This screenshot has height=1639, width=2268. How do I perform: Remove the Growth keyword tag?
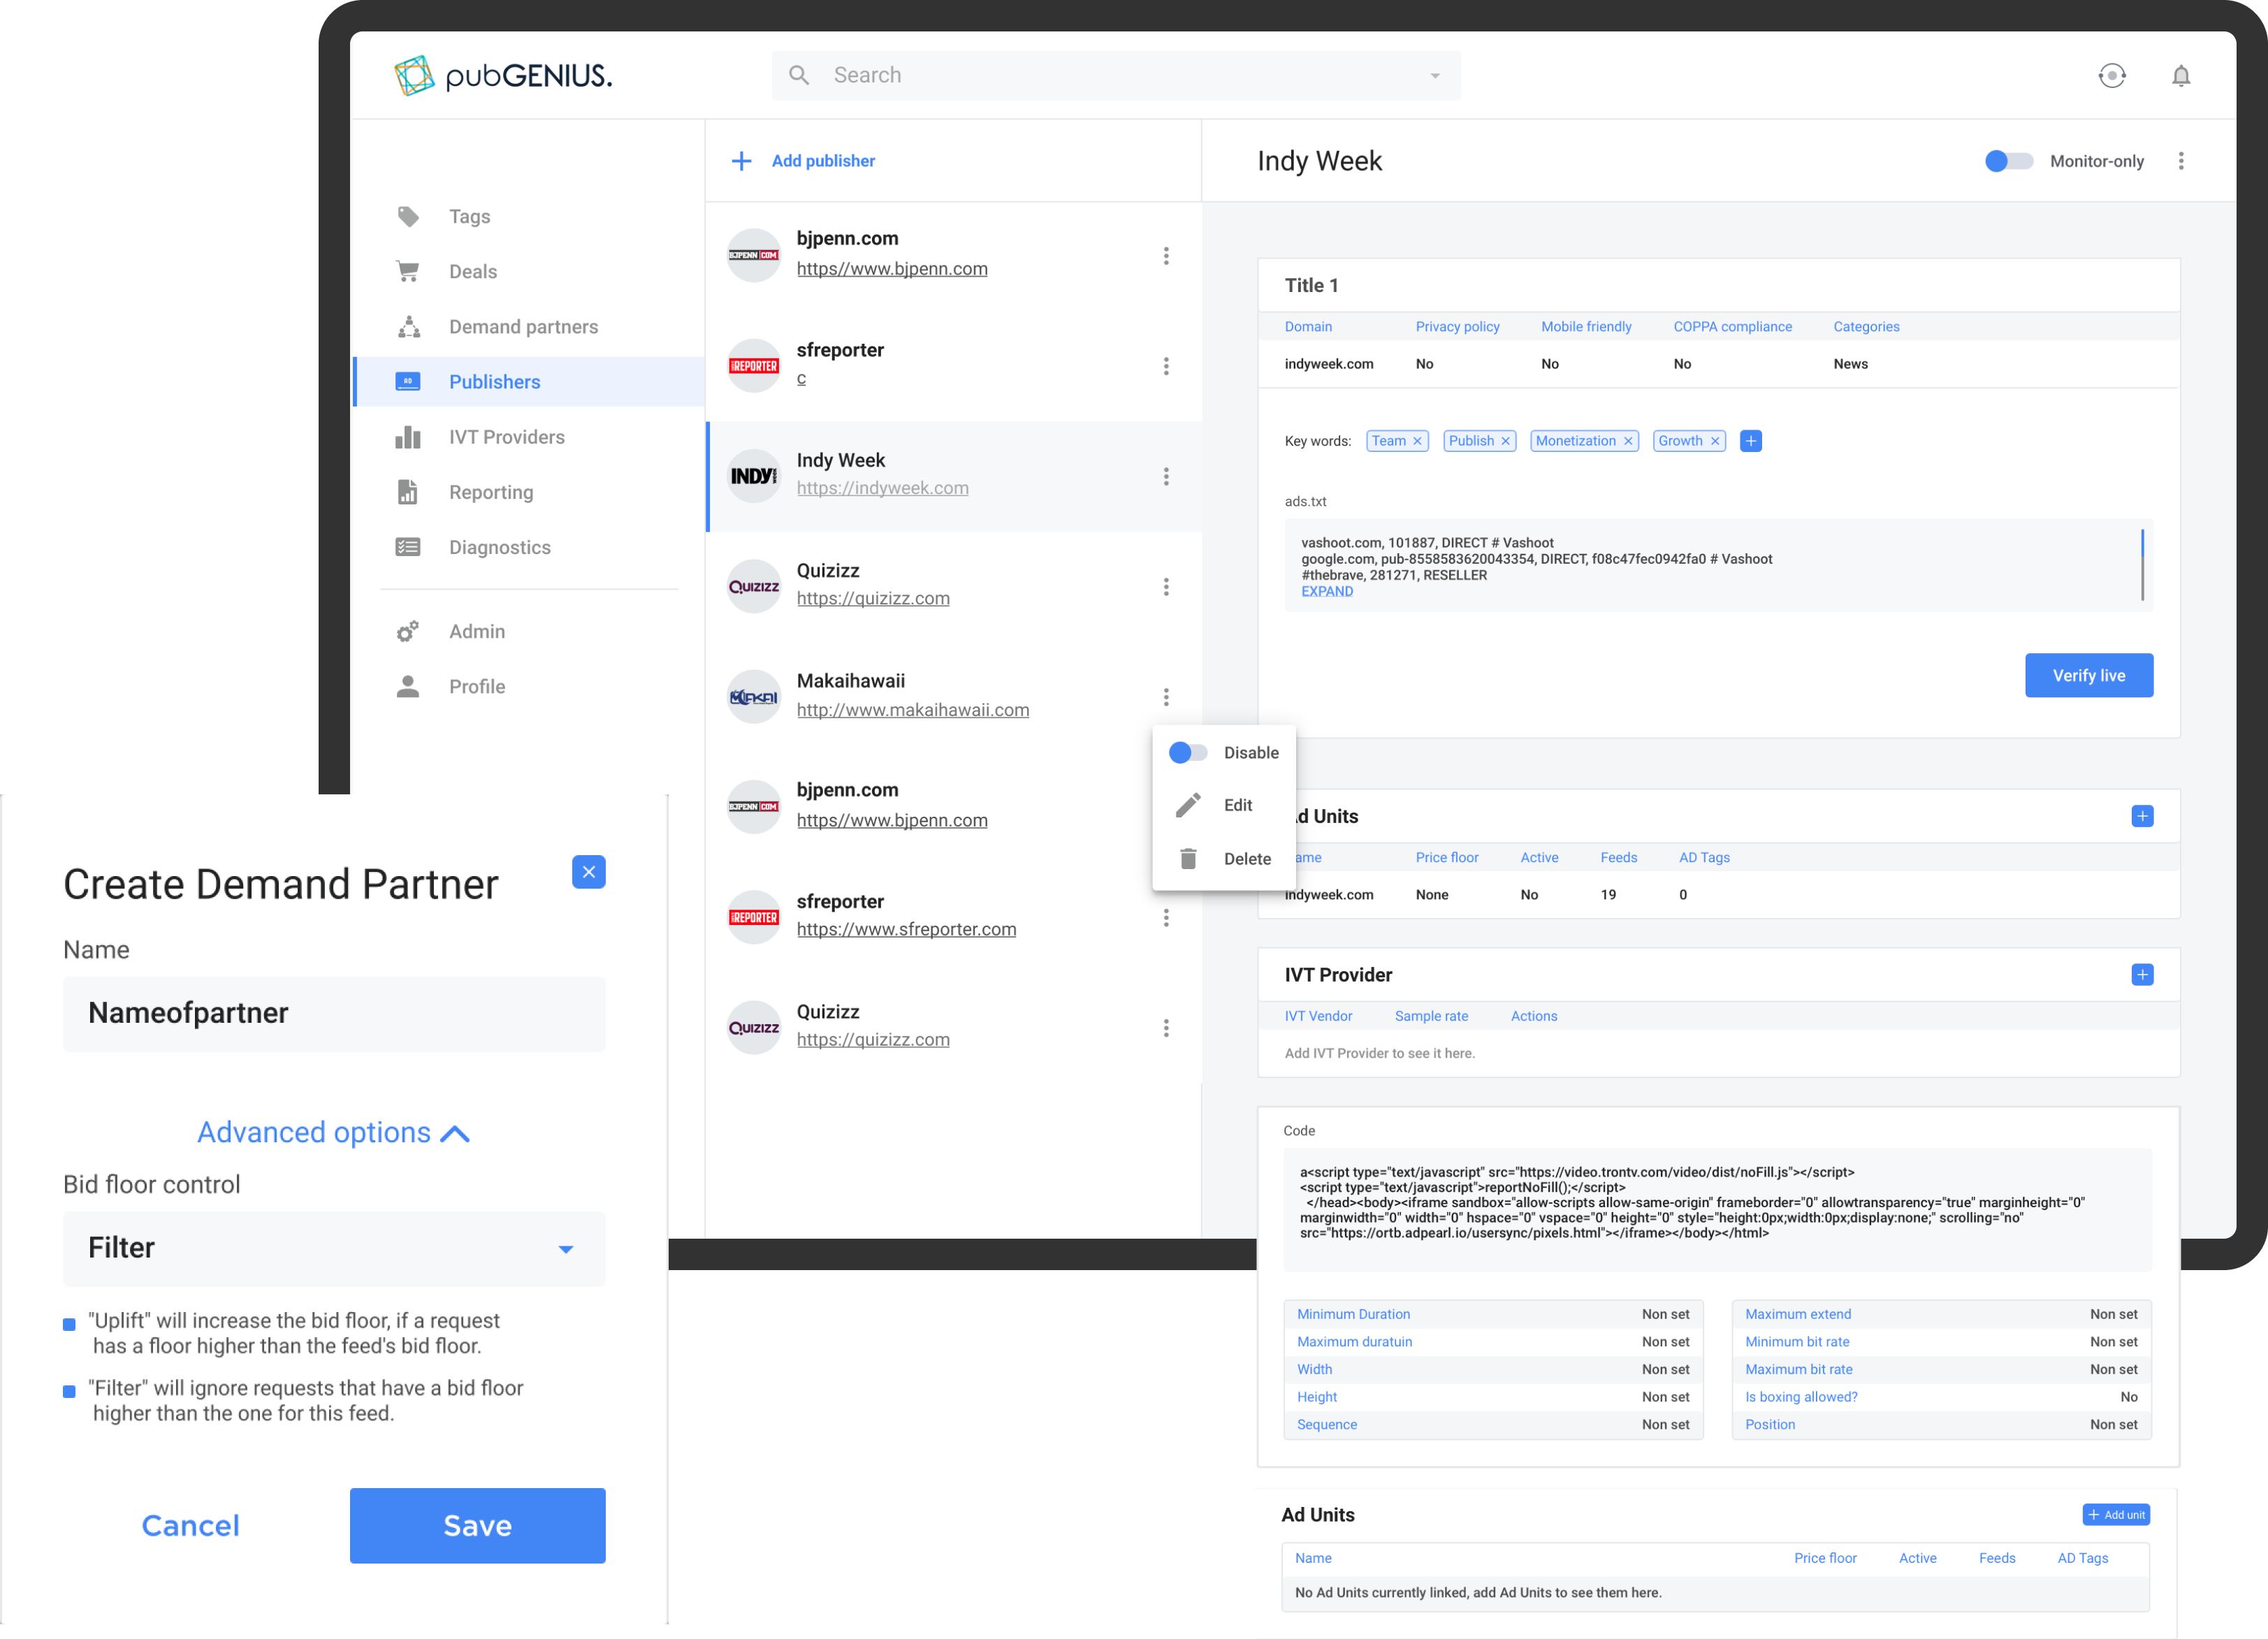click(1714, 440)
